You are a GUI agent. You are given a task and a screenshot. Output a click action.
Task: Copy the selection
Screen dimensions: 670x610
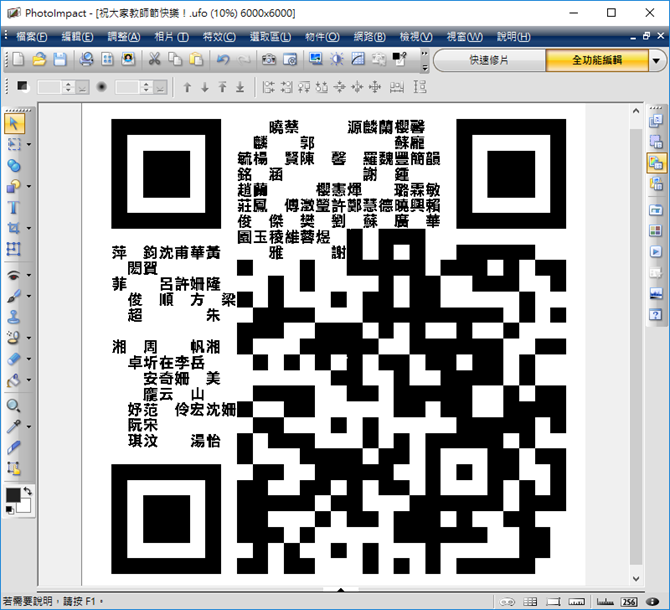pyautogui.click(x=175, y=59)
